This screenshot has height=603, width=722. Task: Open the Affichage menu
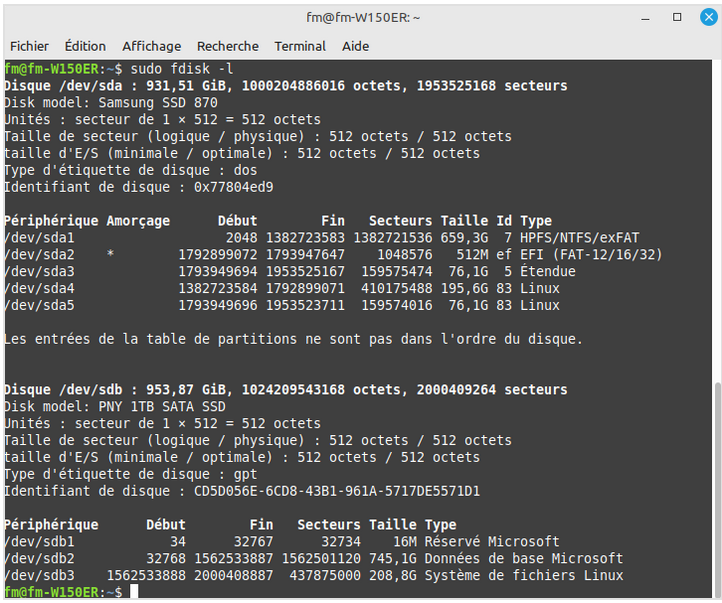tap(151, 46)
